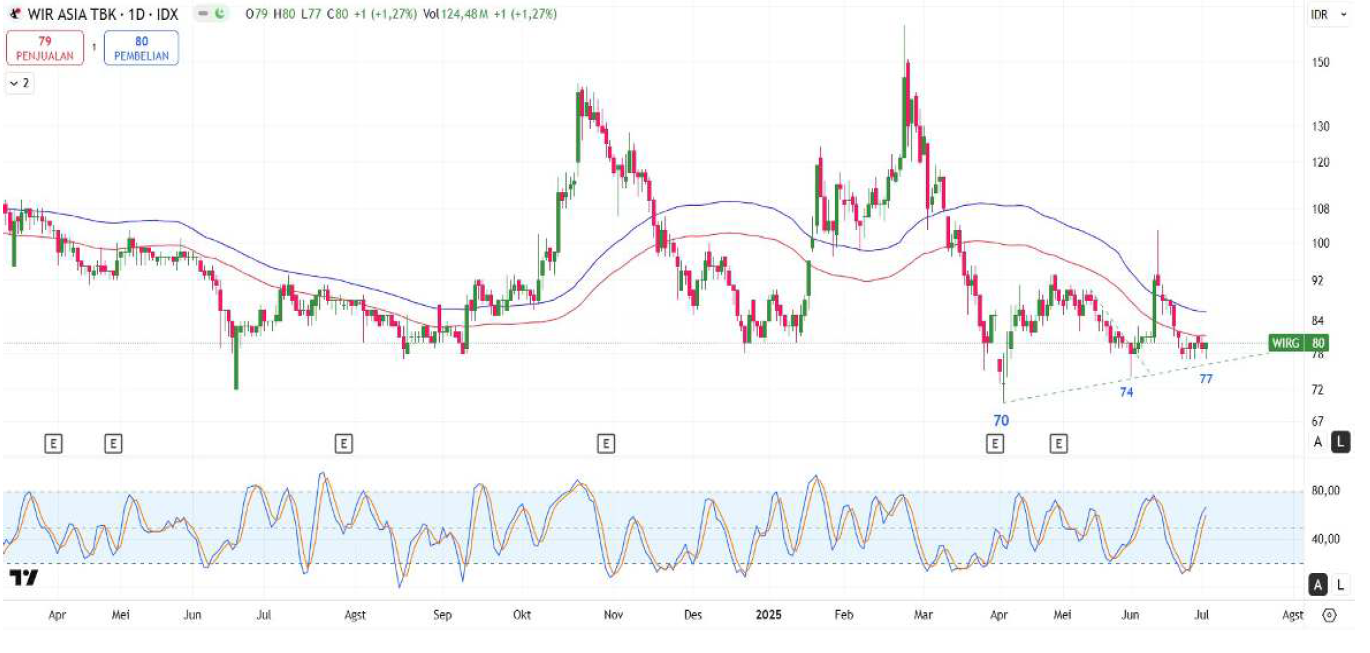Screen dimensions: 1370x653
Task: Click the C80 close value in legend
Action: 337,14
